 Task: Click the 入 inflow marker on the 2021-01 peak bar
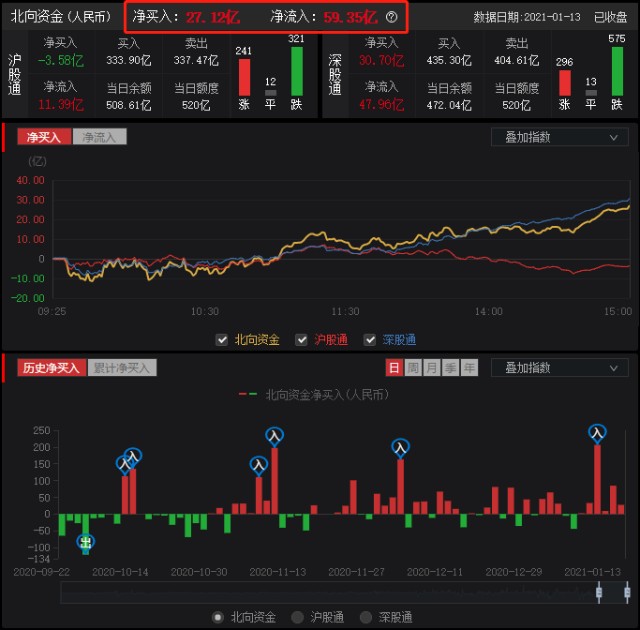tap(597, 433)
